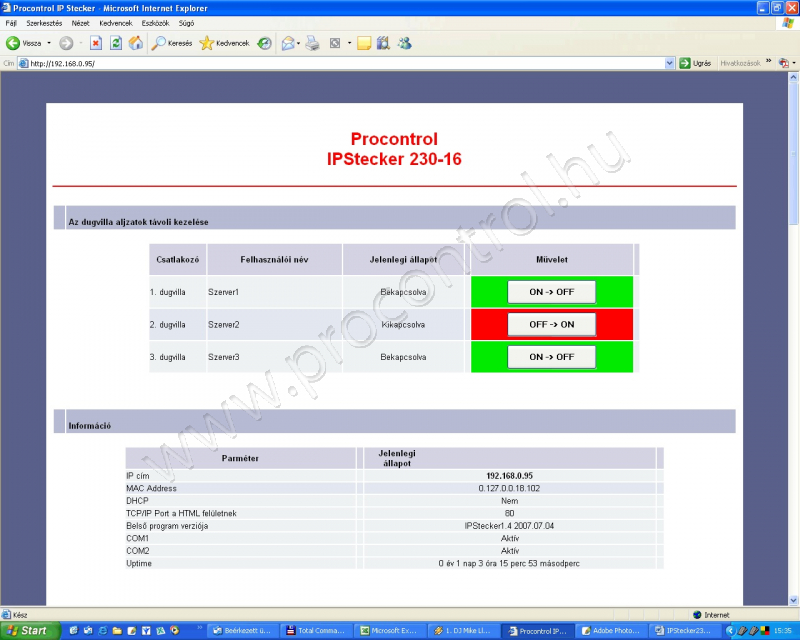Screen dimensions: 800x640
Task: Click the Mail envelope icon
Action: click(x=288, y=43)
